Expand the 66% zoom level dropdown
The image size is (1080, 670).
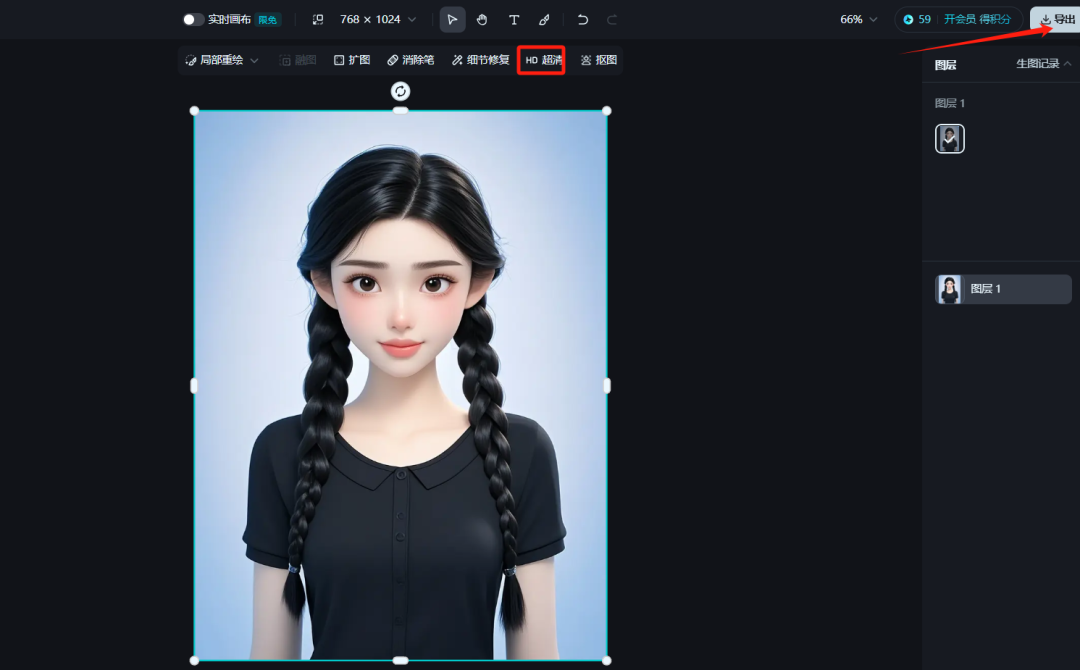pos(857,18)
